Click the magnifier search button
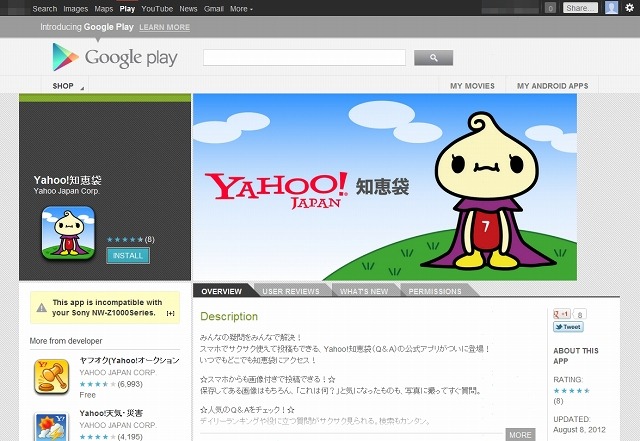The image size is (640, 441). point(433,58)
